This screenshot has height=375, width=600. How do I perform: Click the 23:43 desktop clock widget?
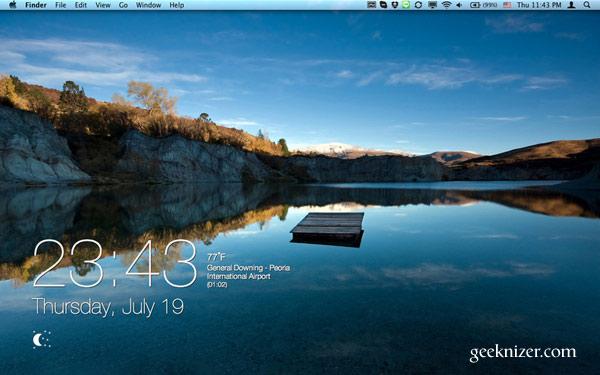coord(115,264)
